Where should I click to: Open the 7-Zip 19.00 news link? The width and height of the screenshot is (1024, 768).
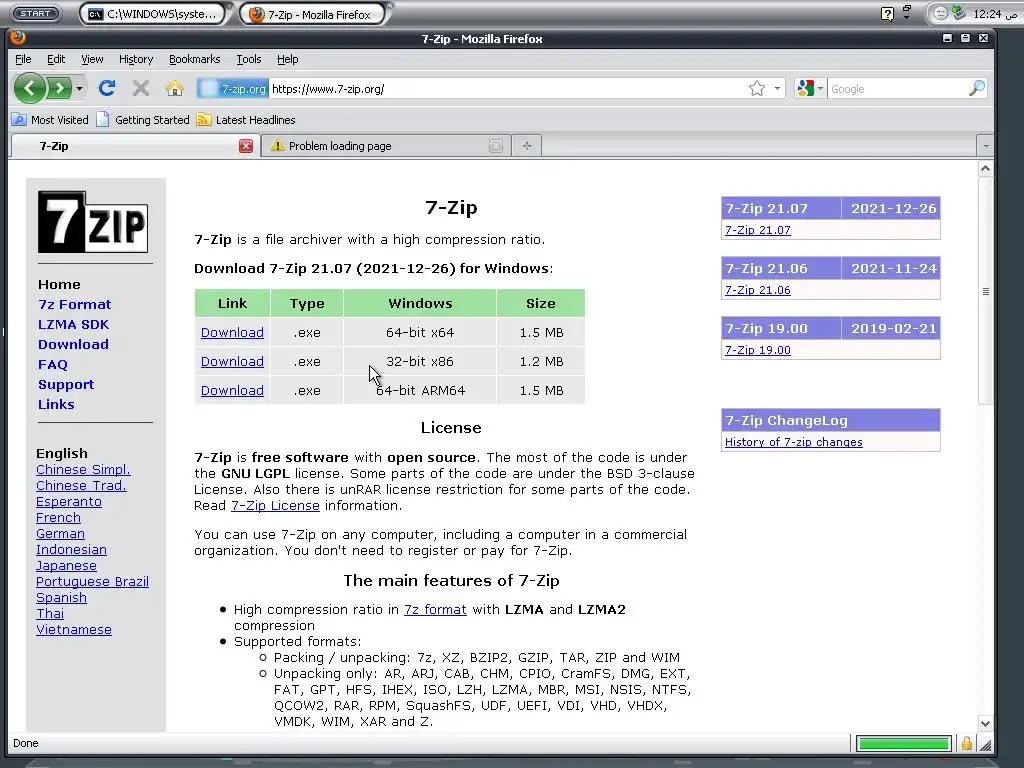758,350
